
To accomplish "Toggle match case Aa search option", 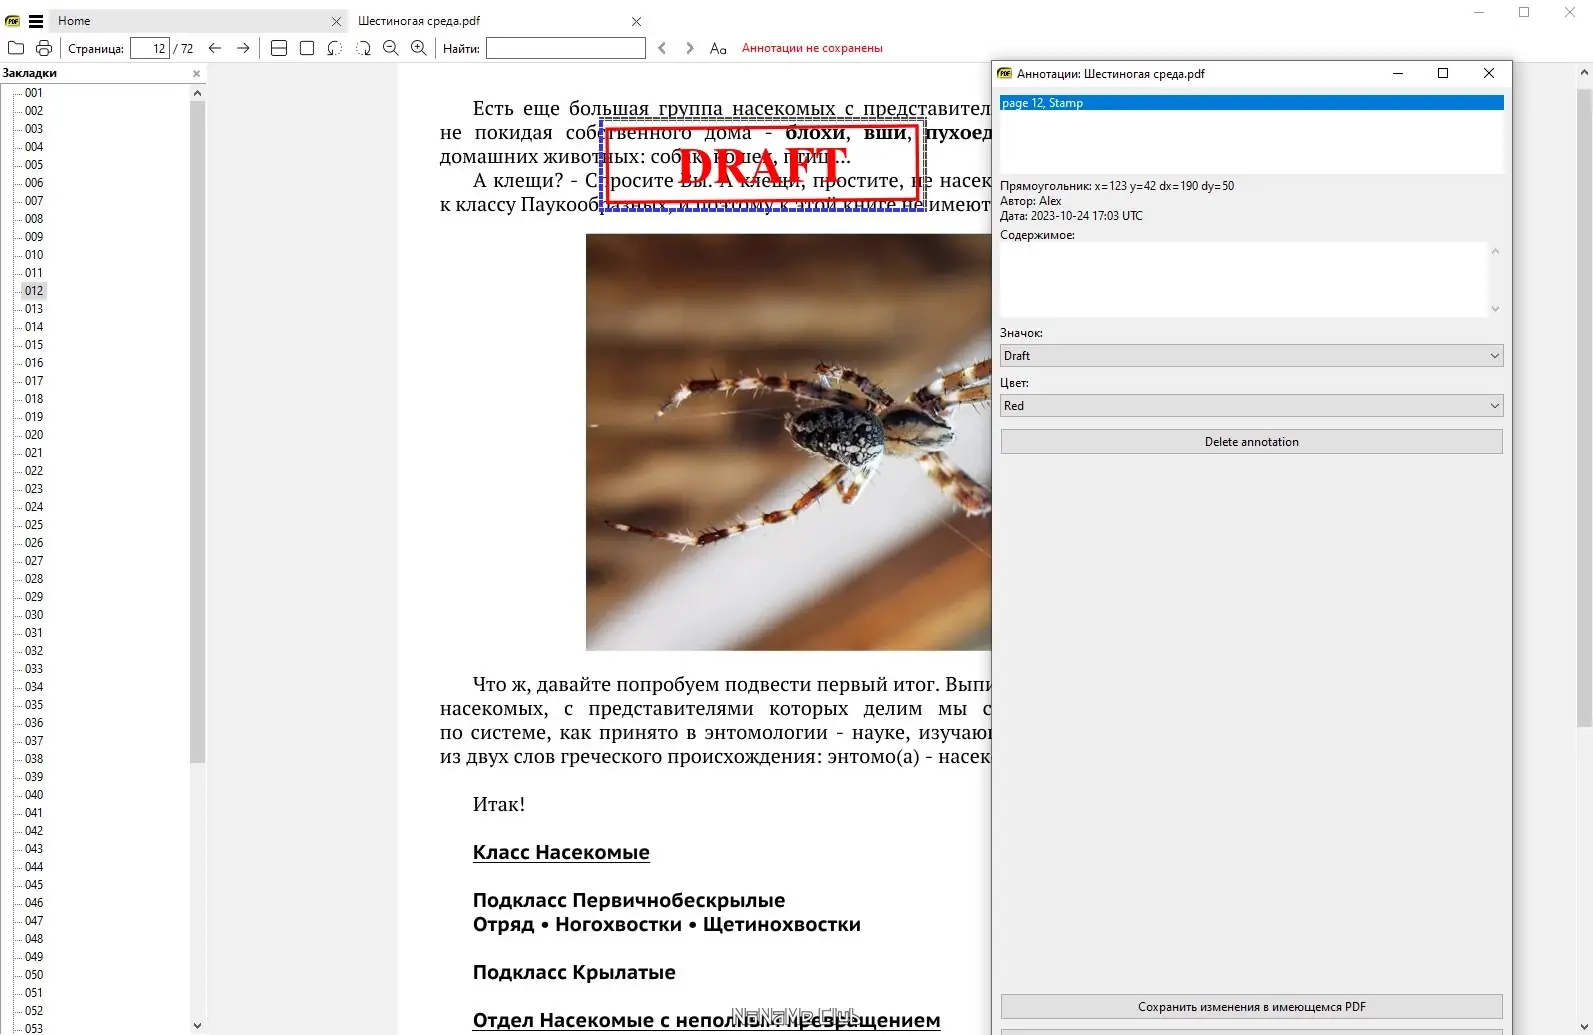I will (x=718, y=48).
